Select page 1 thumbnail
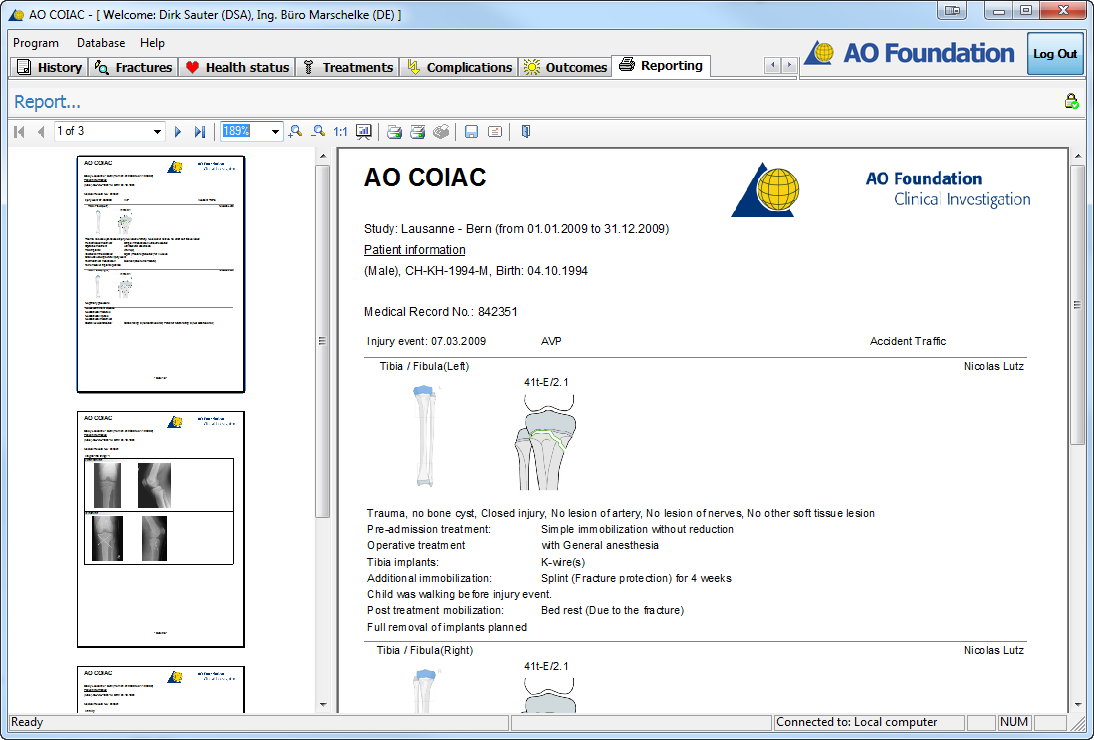This screenshot has height=740, width=1094. pyautogui.click(x=160, y=274)
